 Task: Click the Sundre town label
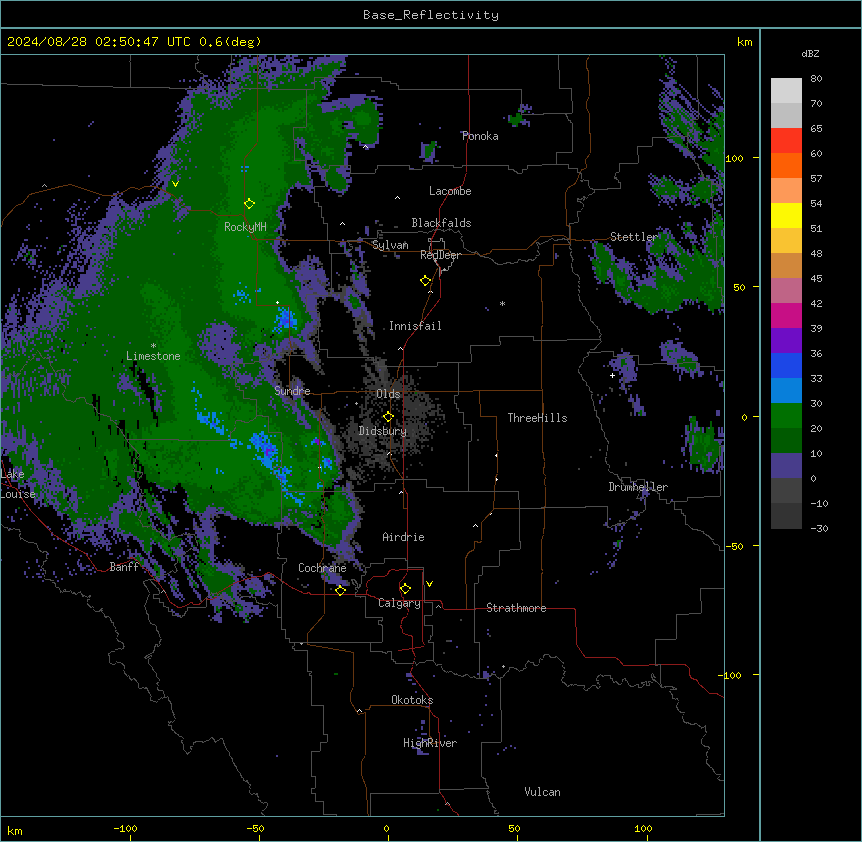click(292, 391)
